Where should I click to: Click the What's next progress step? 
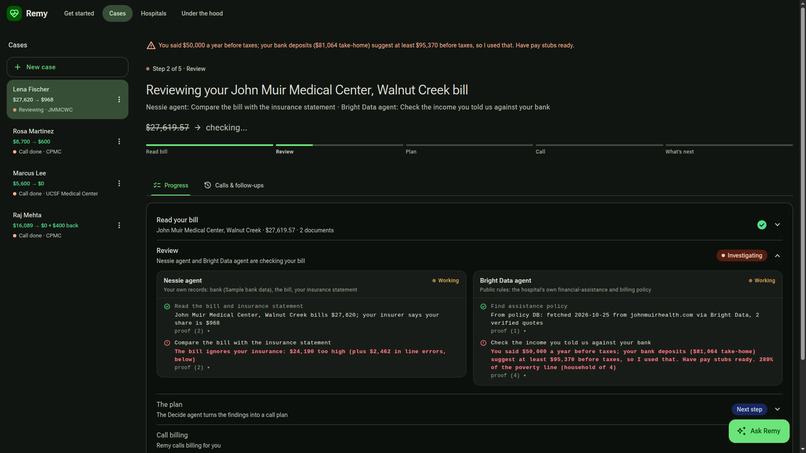pyautogui.click(x=729, y=149)
